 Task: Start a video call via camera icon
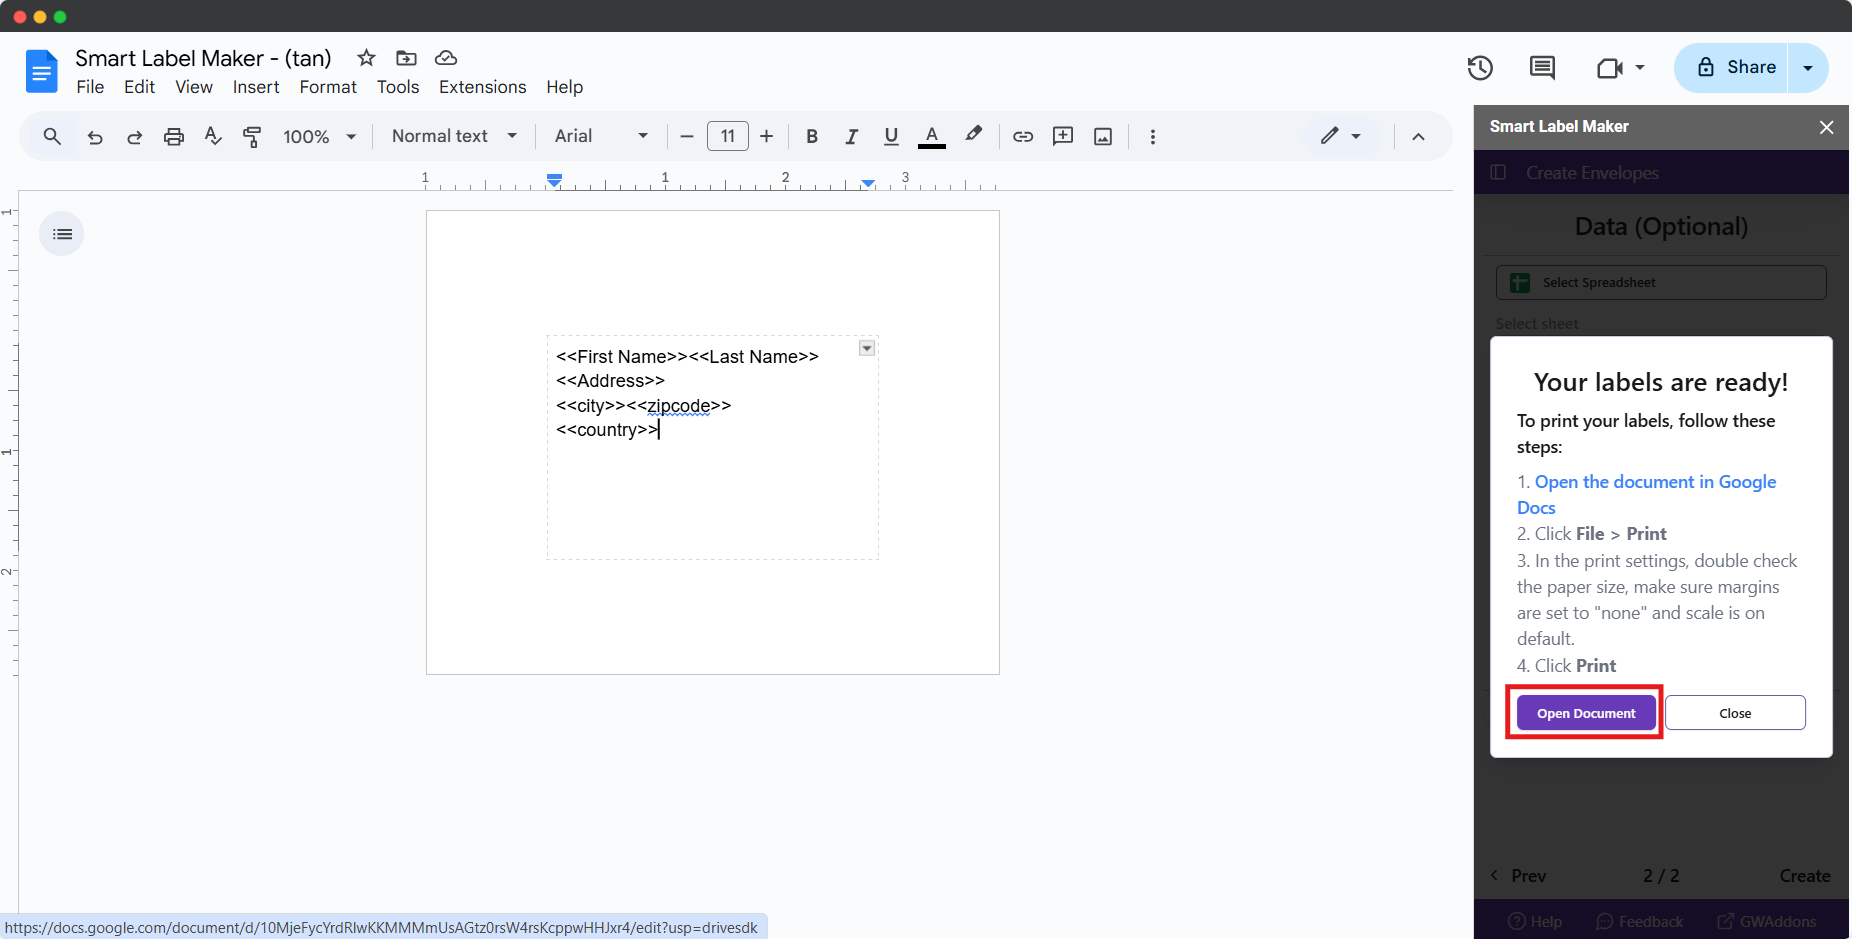click(x=1609, y=68)
